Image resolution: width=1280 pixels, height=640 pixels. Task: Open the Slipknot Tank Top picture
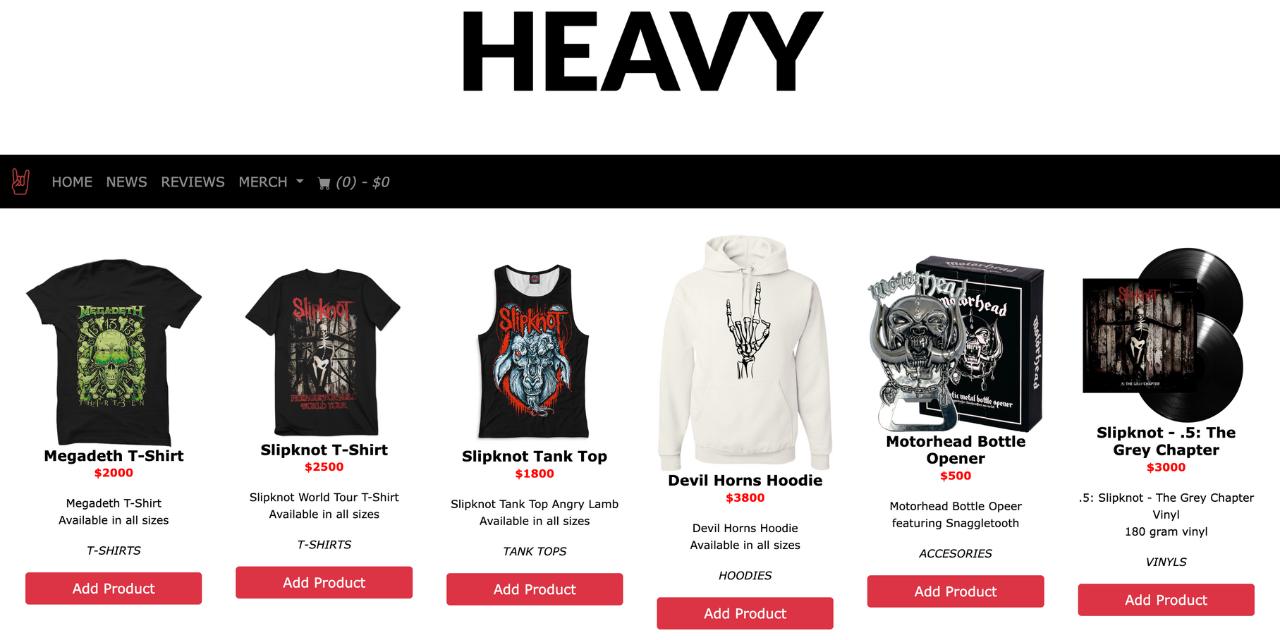point(535,352)
